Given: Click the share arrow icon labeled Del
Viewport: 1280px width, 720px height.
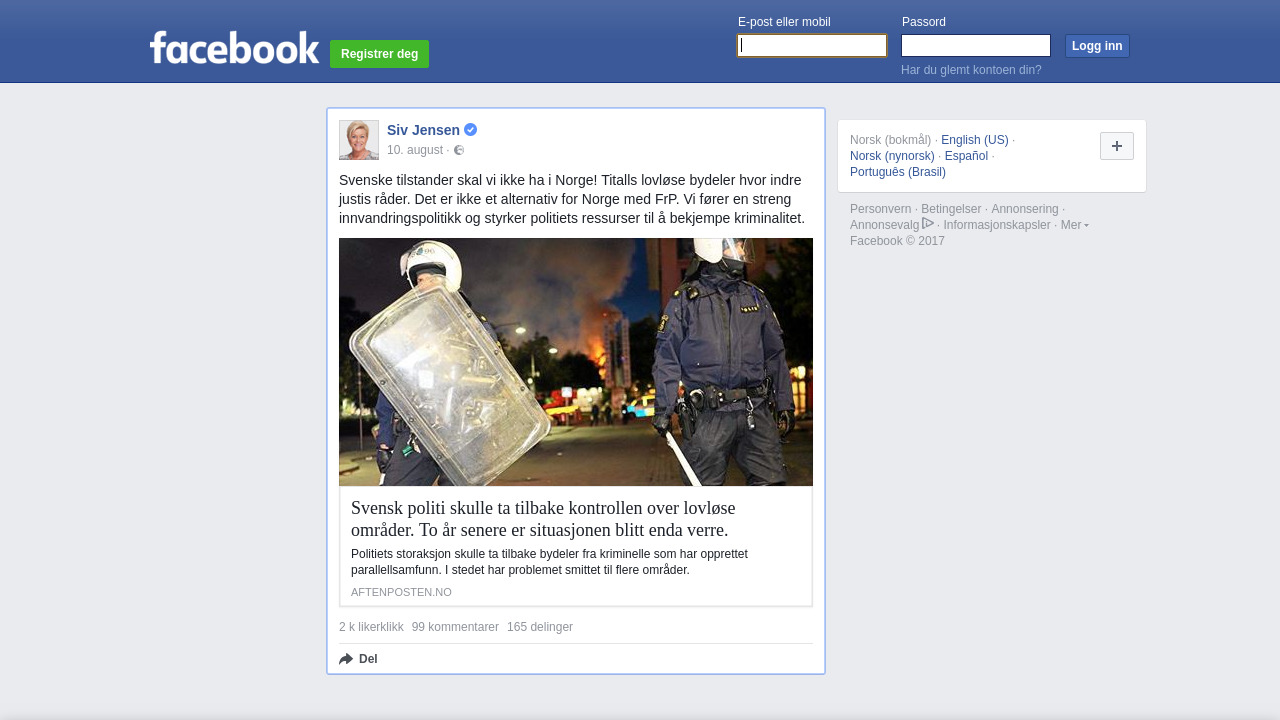Looking at the screenshot, I should click(x=346, y=659).
